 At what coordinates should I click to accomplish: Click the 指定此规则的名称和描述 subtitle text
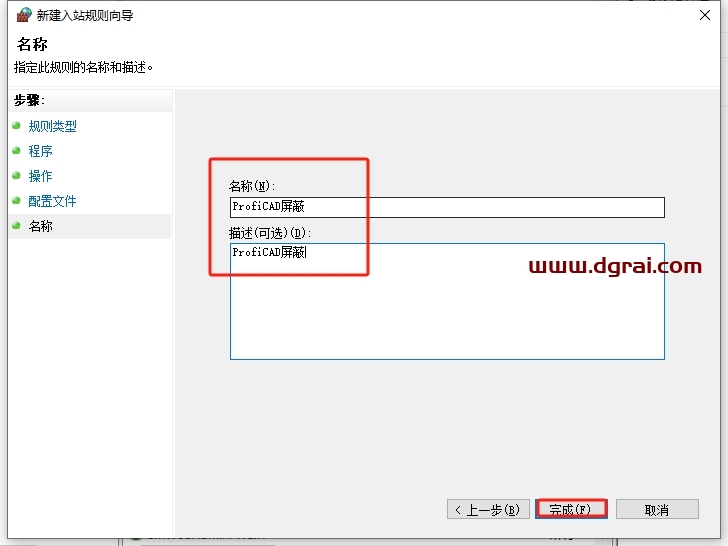tap(84, 68)
